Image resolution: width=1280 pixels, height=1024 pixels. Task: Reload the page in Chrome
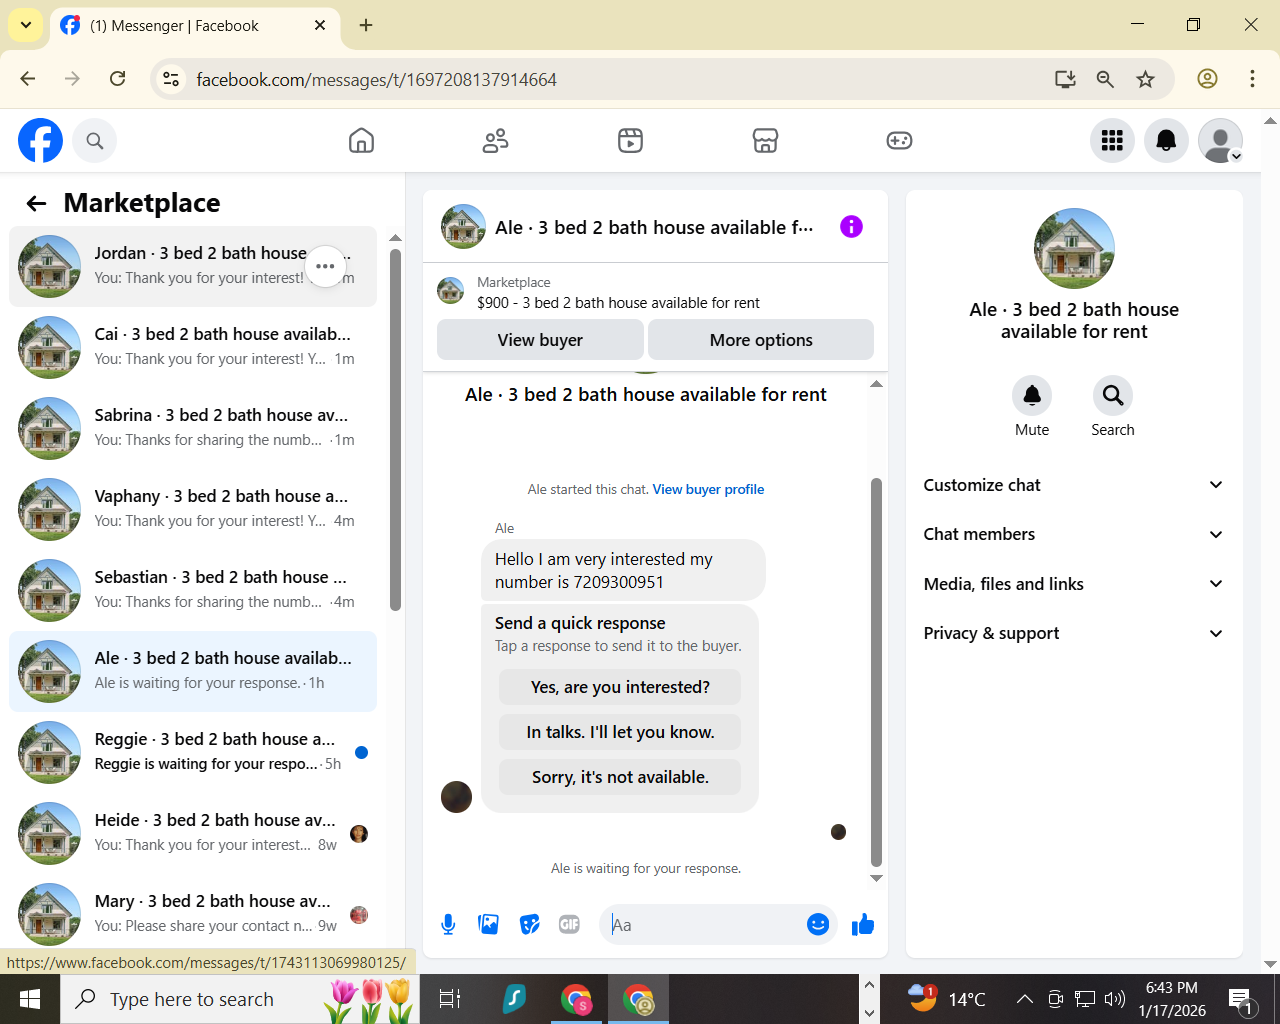pyautogui.click(x=118, y=79)
